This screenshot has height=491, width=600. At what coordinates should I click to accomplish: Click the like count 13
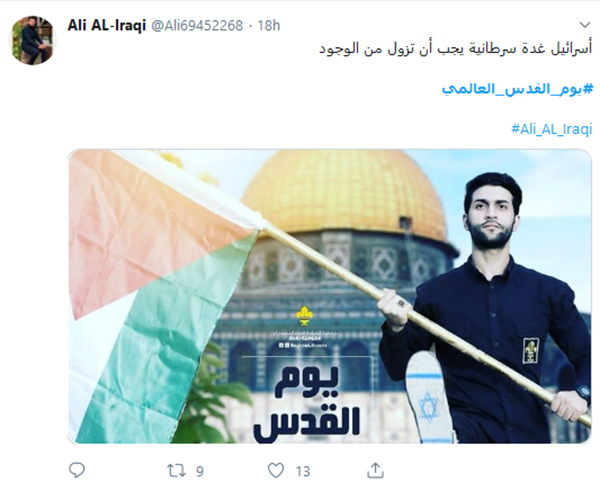point(303,471)
